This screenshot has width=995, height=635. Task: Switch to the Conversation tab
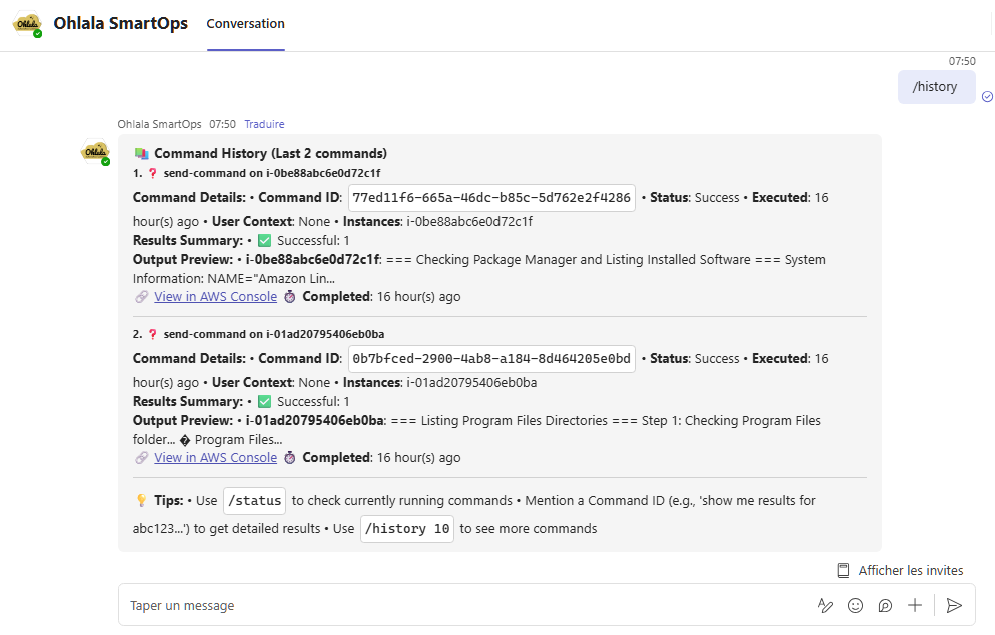245,23
